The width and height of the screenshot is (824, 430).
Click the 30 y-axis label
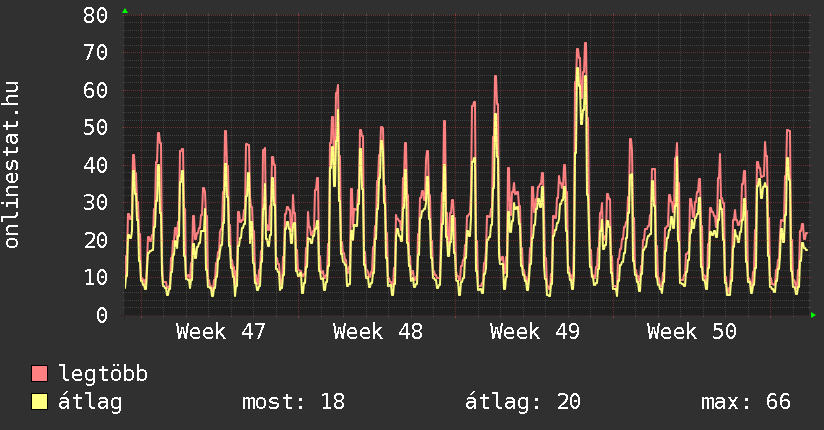(95, 202)
